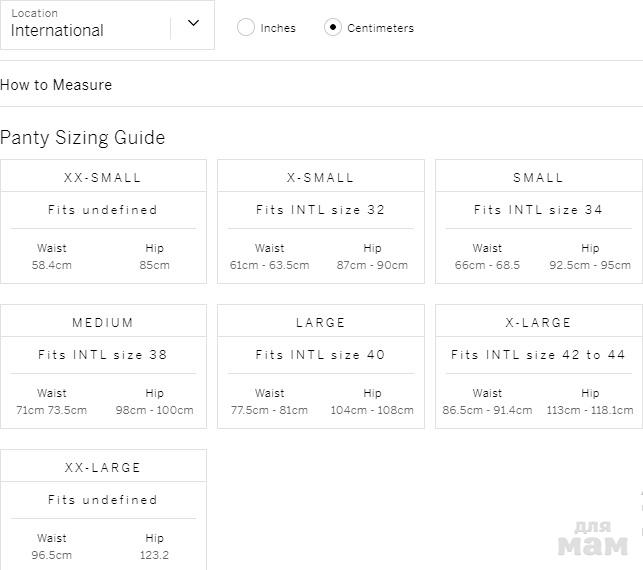The width and height of the screenshot is (643, 570).
Task: Click the Fits INTL size 34 text
Action: pos(538,210)
